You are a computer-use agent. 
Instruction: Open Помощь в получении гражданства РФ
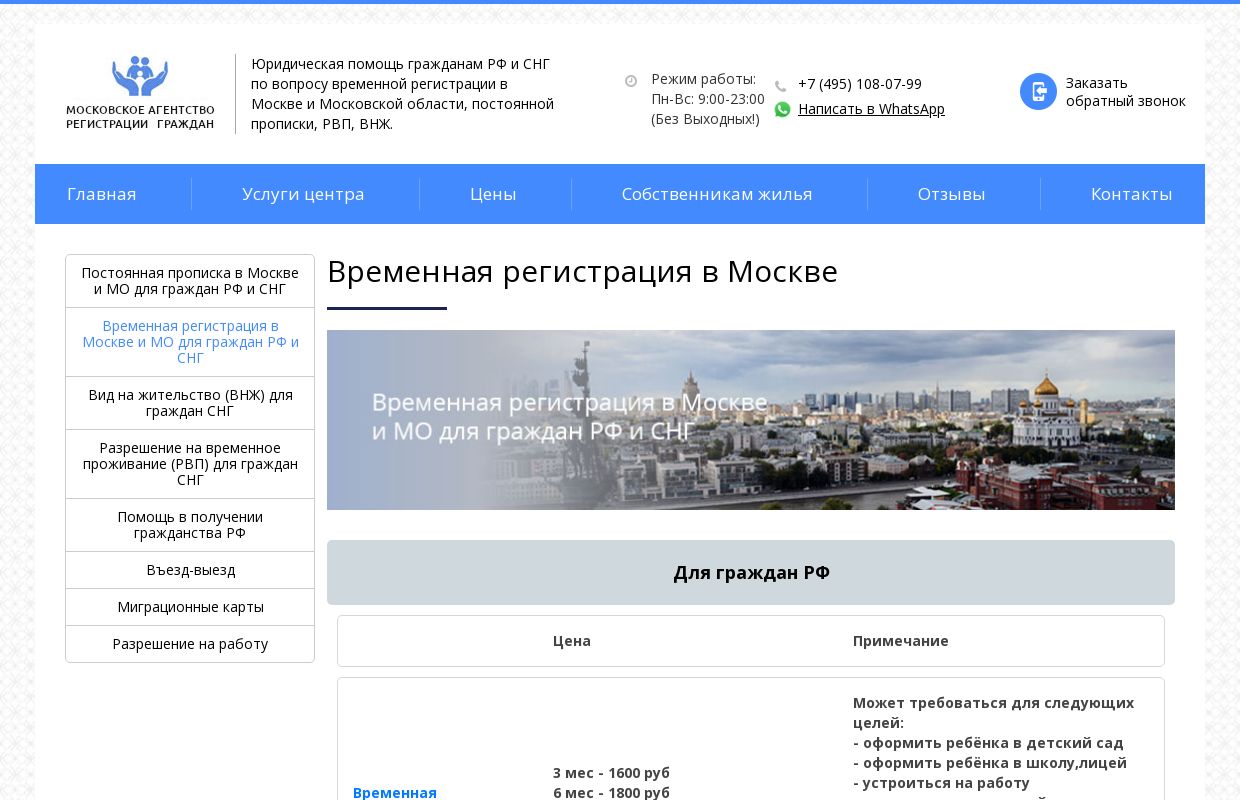coord(190,525)
